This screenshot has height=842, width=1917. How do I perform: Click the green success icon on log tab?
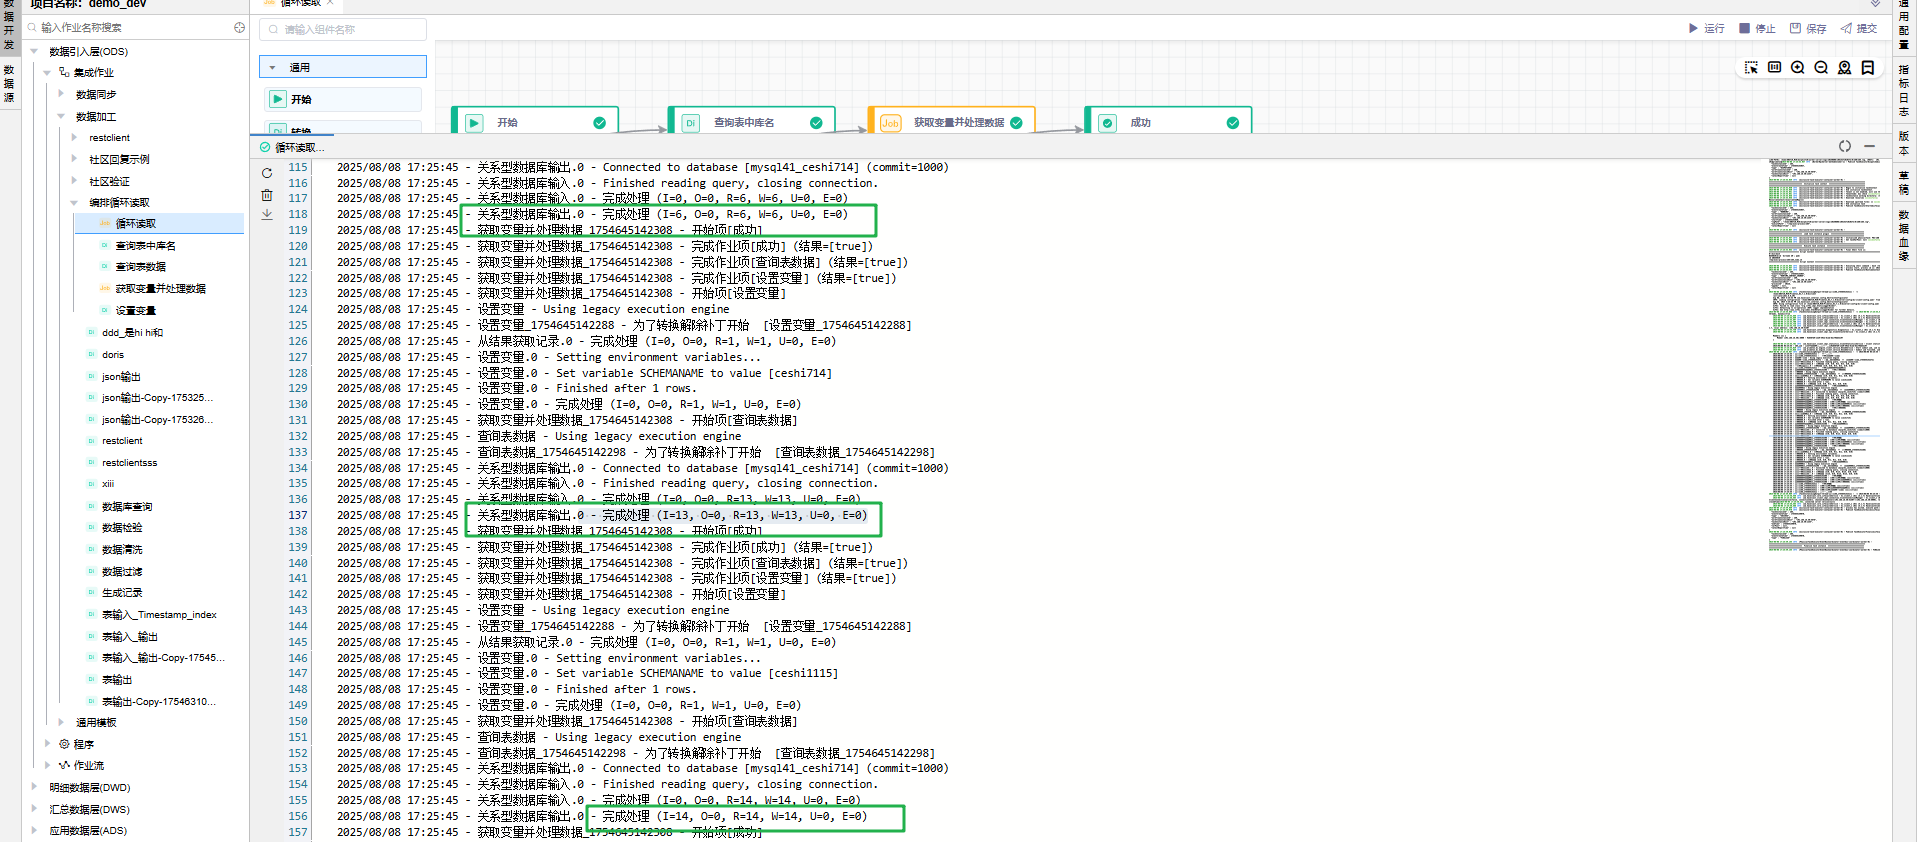tap(265, 147)
